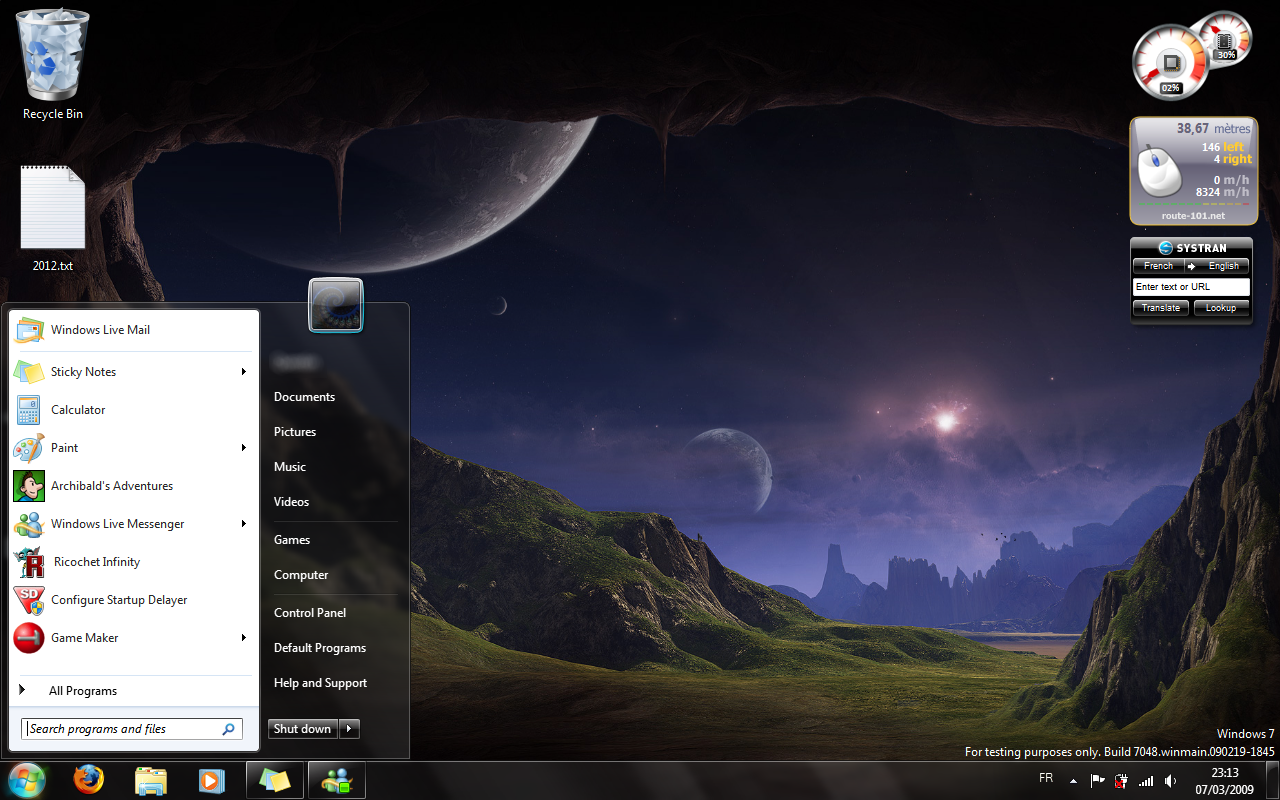Open Computer from the Start menu
The image size is (1280, 800).
tap(301, 575)
